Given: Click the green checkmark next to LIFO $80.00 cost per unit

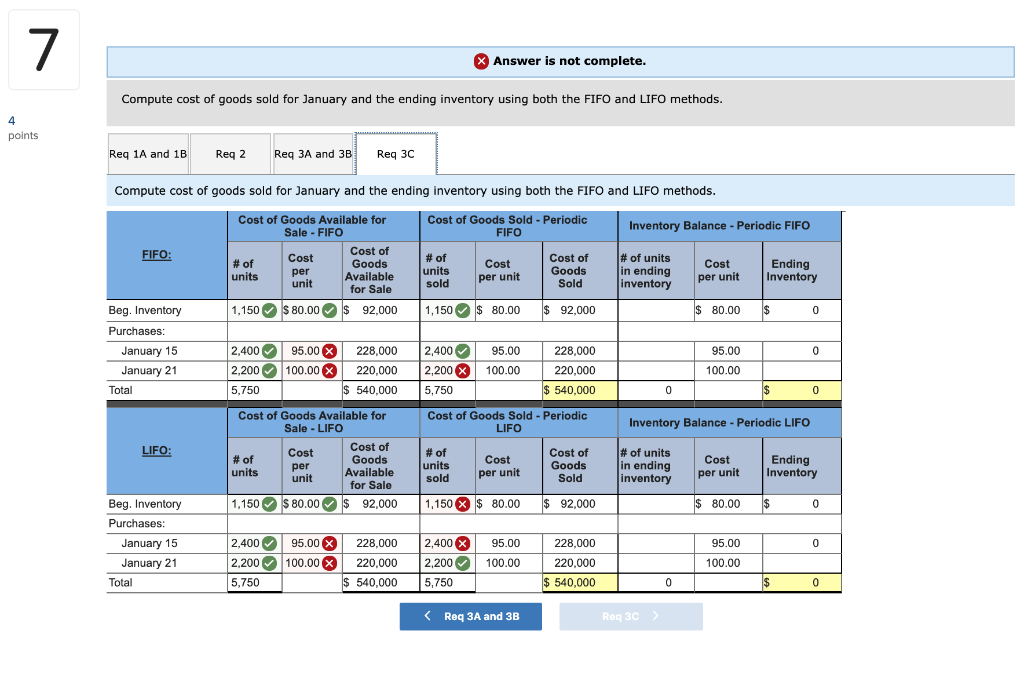Looking at the screenshot, I should pyautogui.click(x=329, y=503).
